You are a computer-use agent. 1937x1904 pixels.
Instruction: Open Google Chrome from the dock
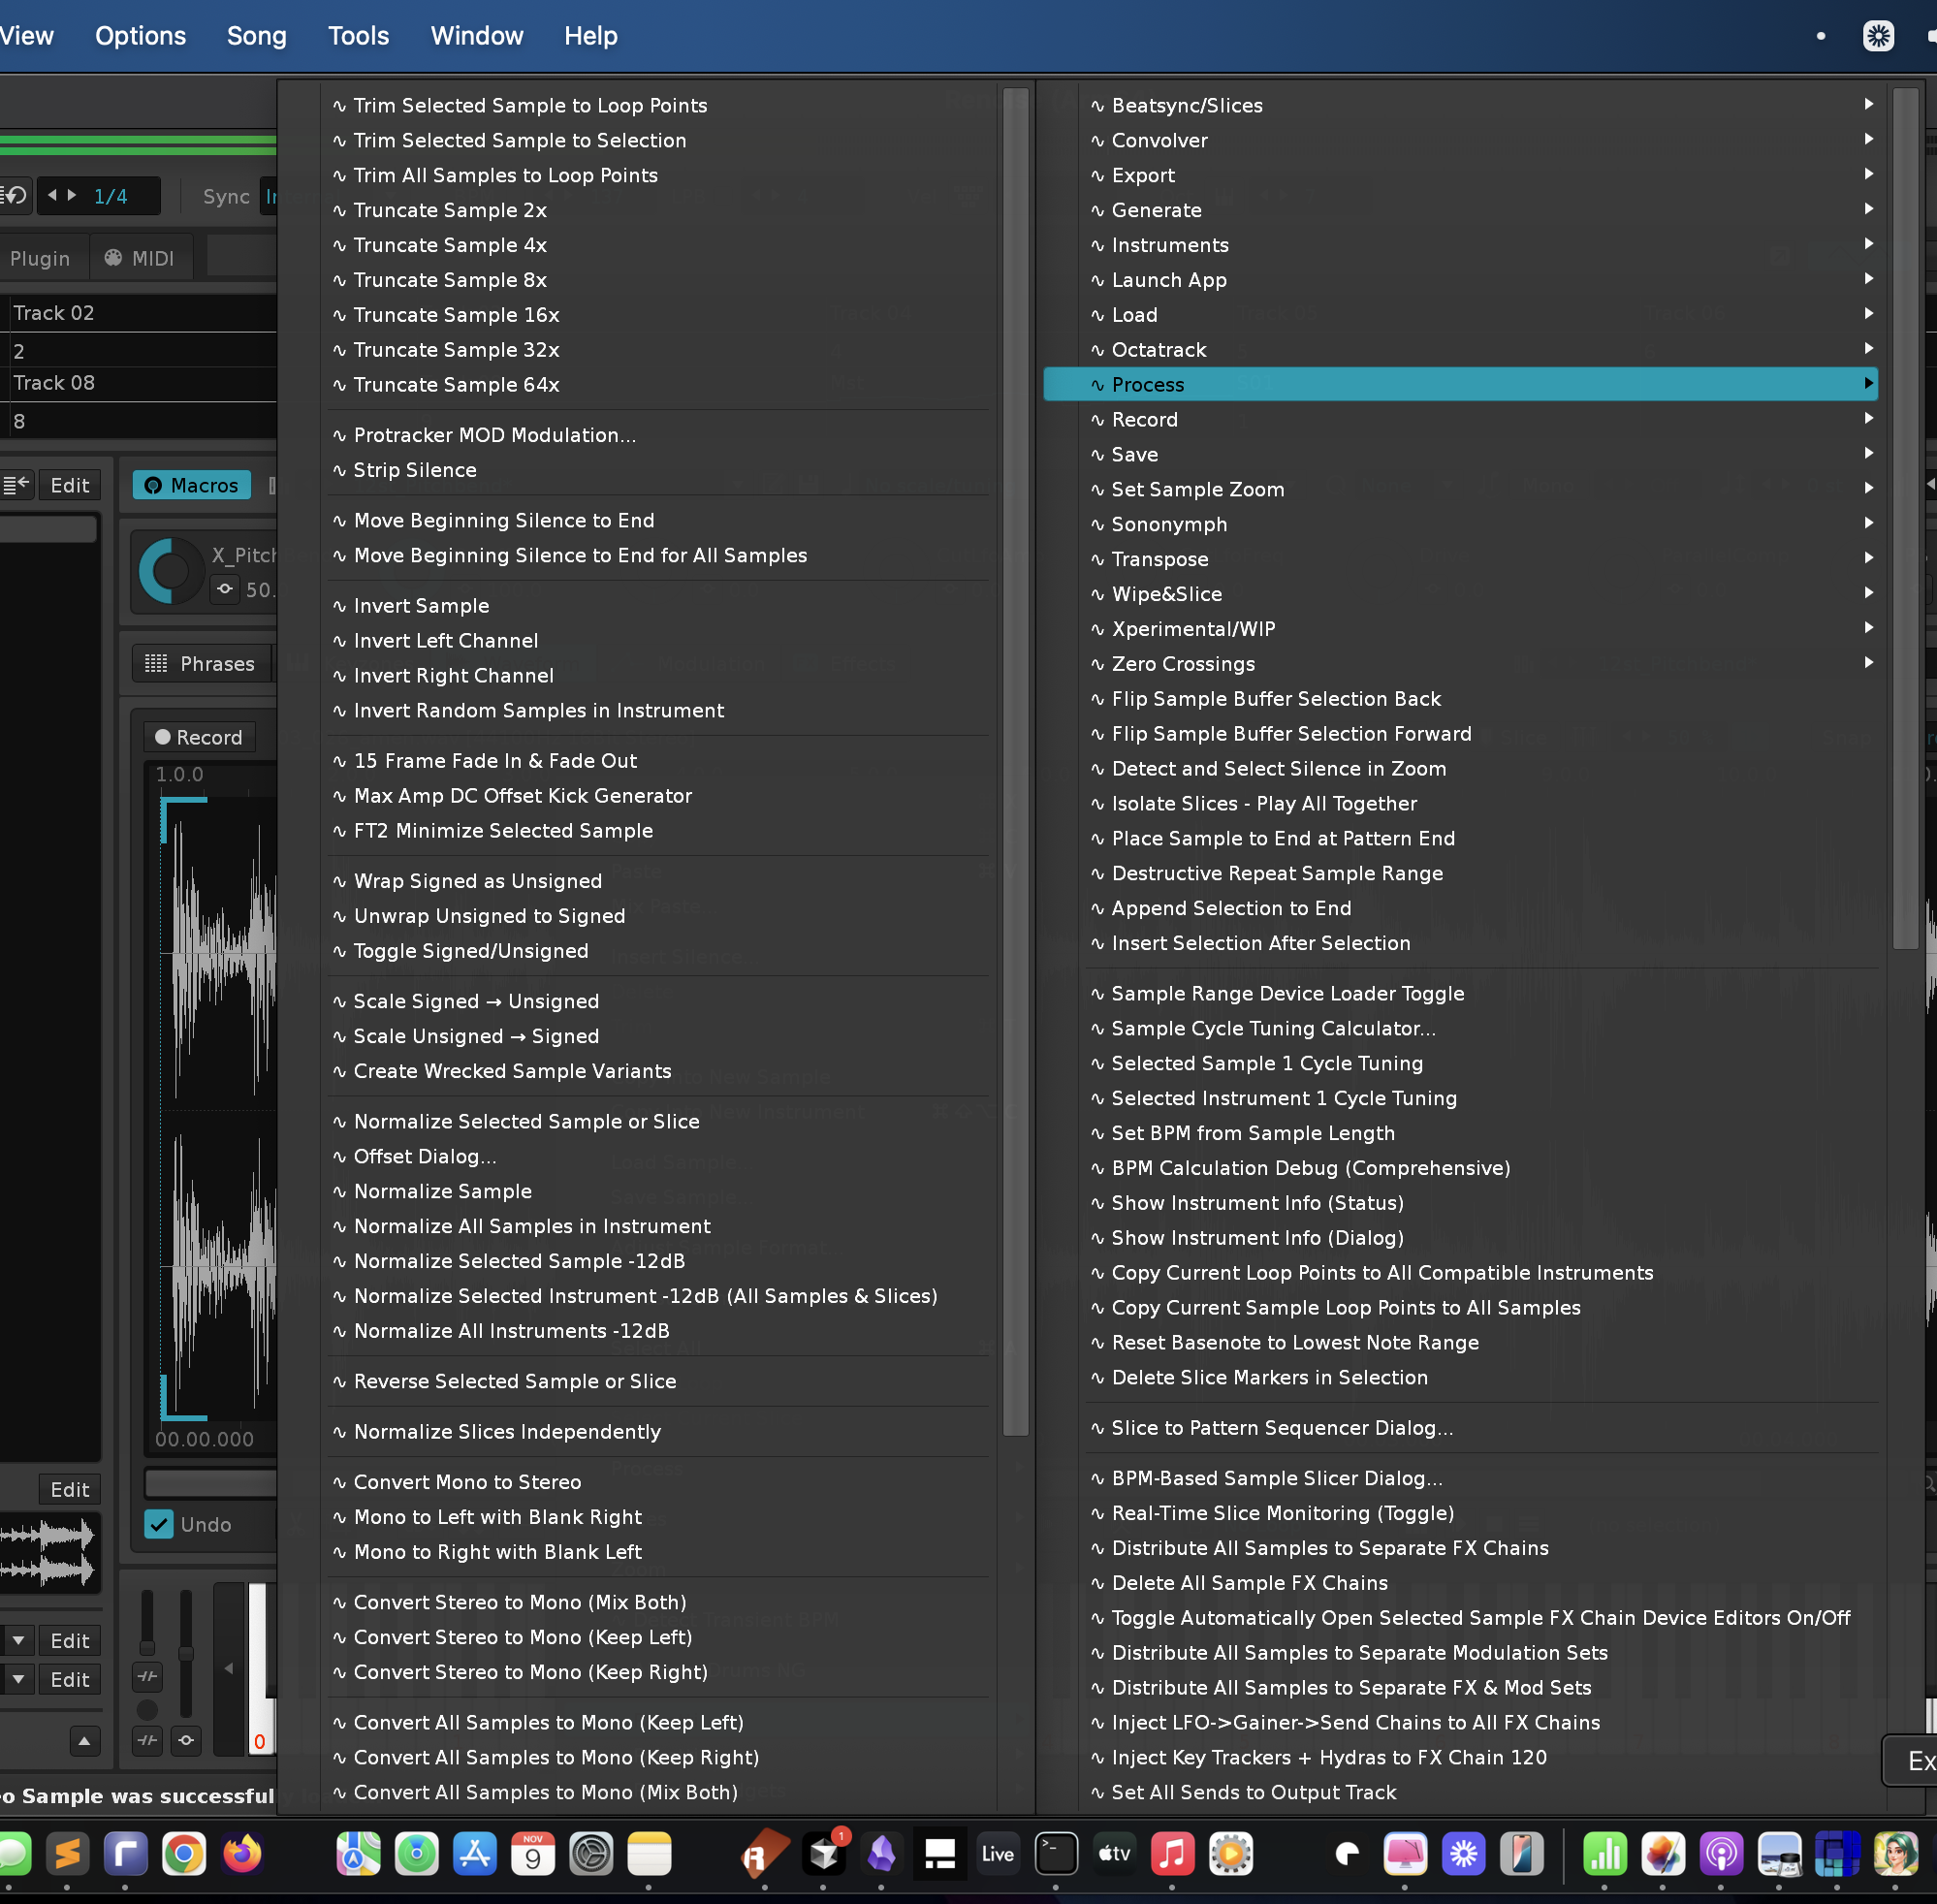184,1854
